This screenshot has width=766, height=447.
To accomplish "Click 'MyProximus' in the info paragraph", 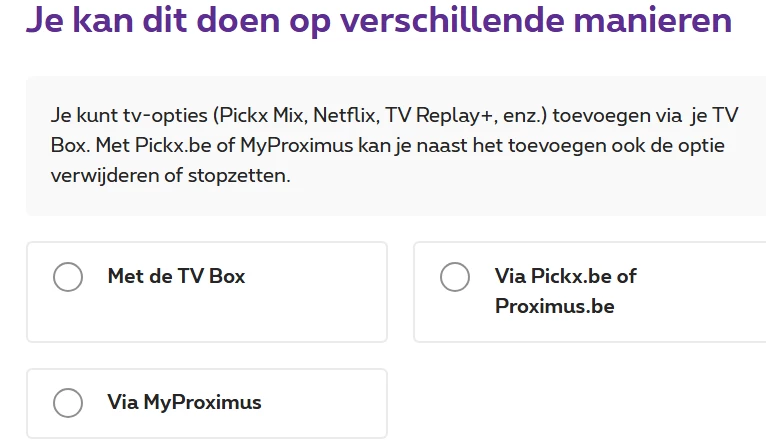I will point(298,145).
